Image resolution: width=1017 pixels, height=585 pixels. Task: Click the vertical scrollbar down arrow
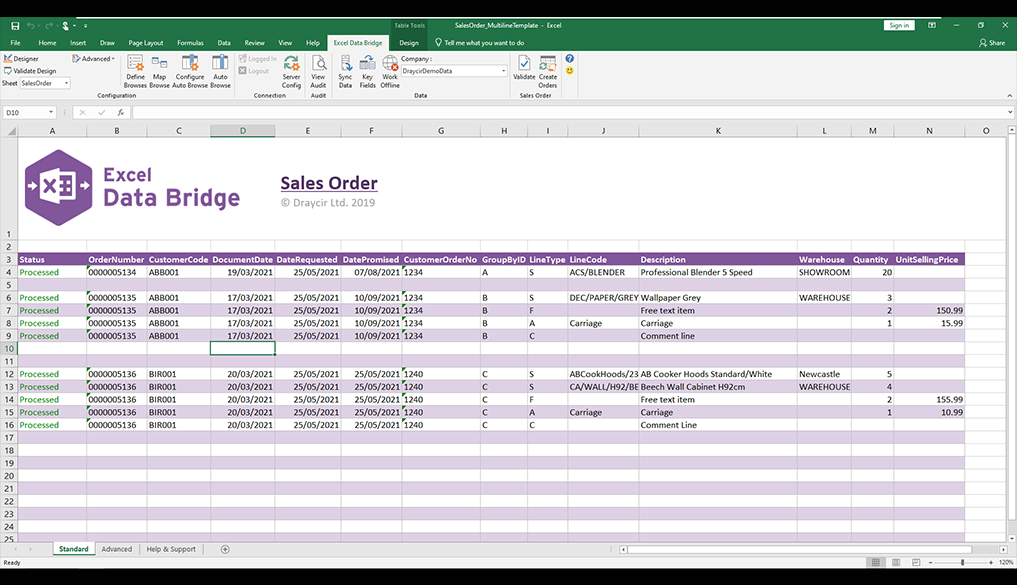click(x=1011, y=538)
